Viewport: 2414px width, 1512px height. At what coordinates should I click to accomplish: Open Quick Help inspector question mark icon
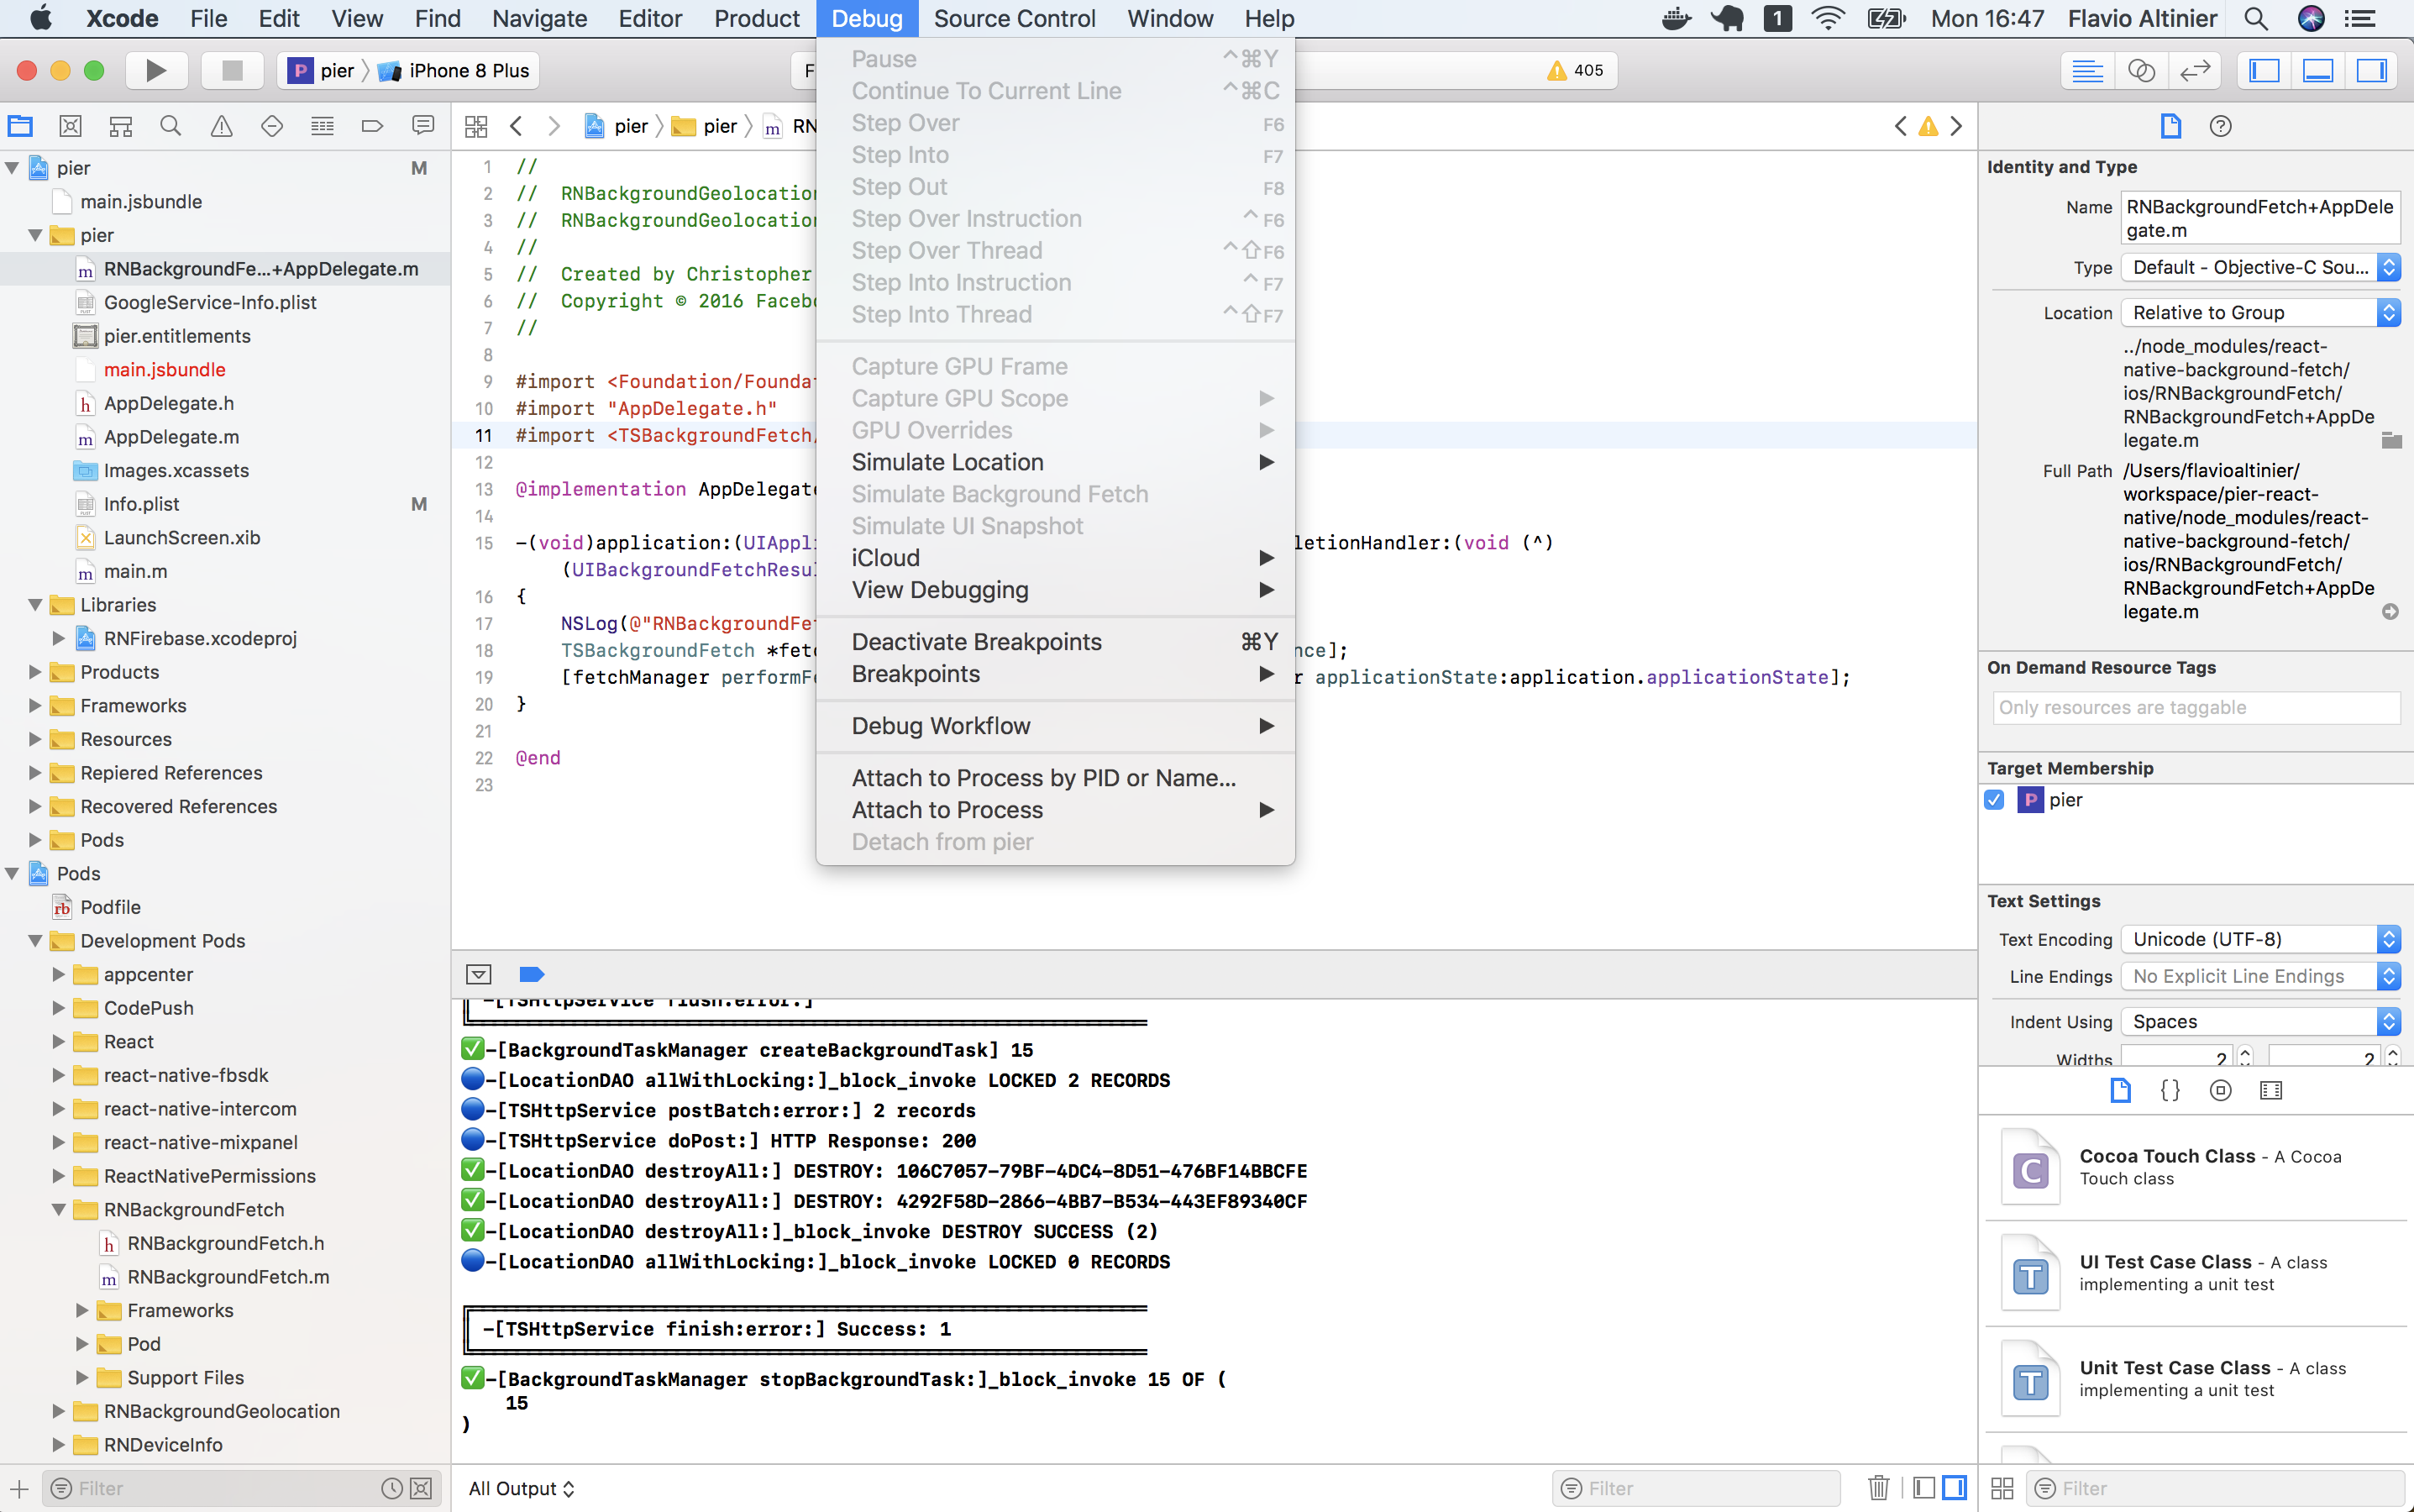coord(2221,126)
